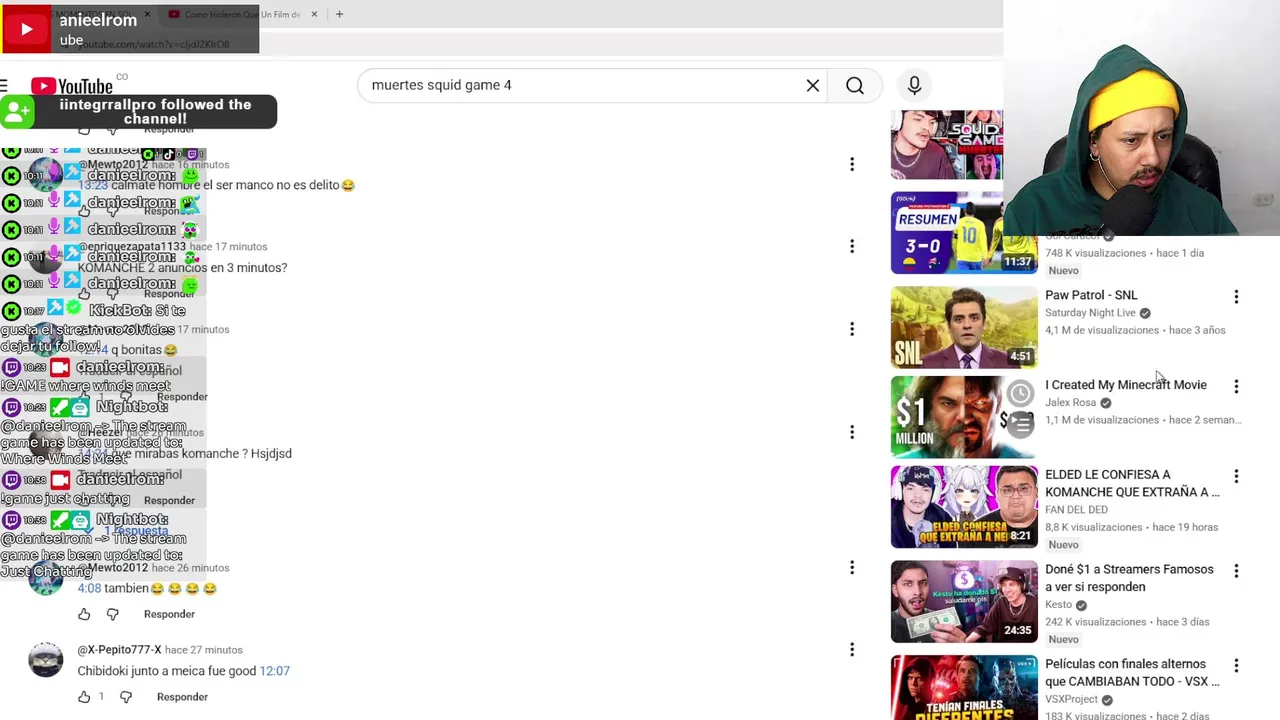Open the Squid Game thumbnail at the sidebar top

(x=946, y=145)
